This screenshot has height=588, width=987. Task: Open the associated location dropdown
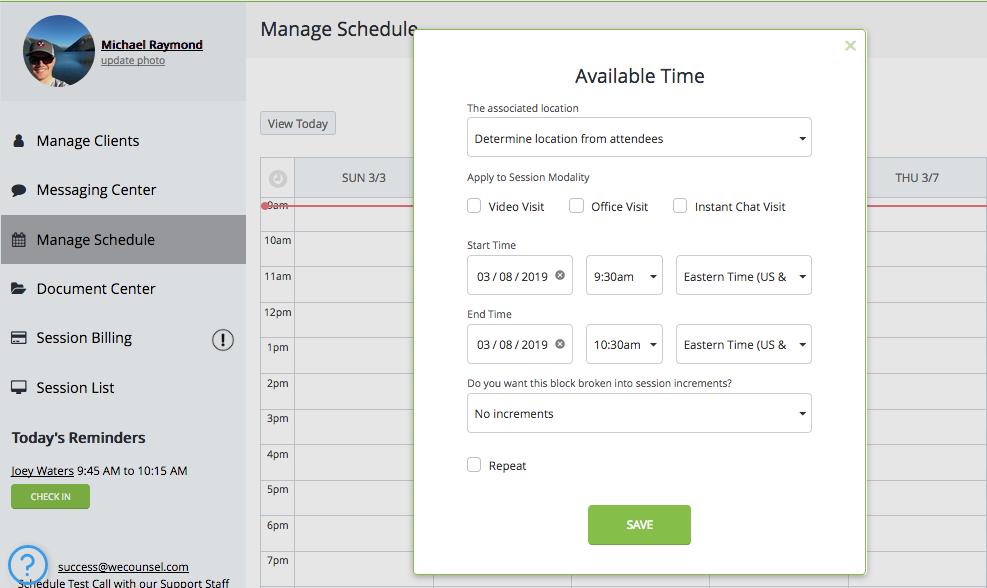coord(639,138)
